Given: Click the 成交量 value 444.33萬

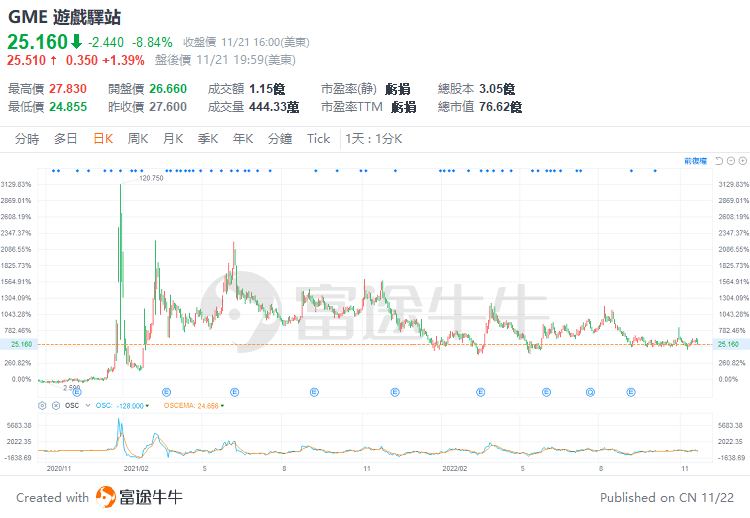Looking at the screenshot, I should tap(274, 107).
